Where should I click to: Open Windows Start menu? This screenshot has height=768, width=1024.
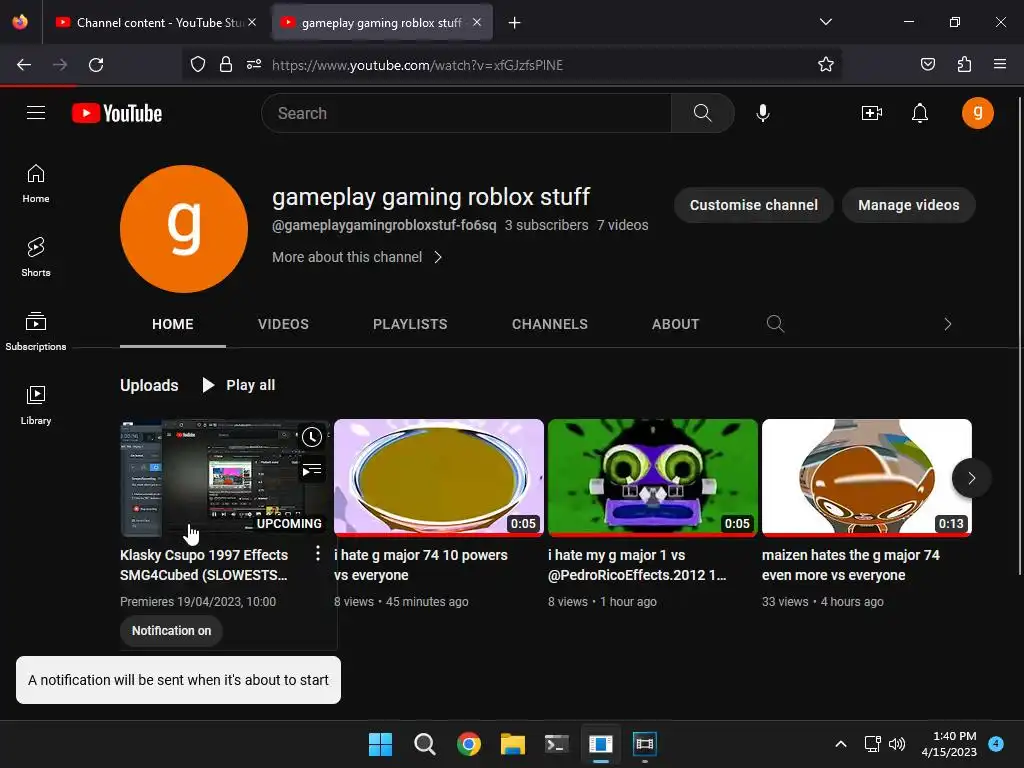point(380,744)
